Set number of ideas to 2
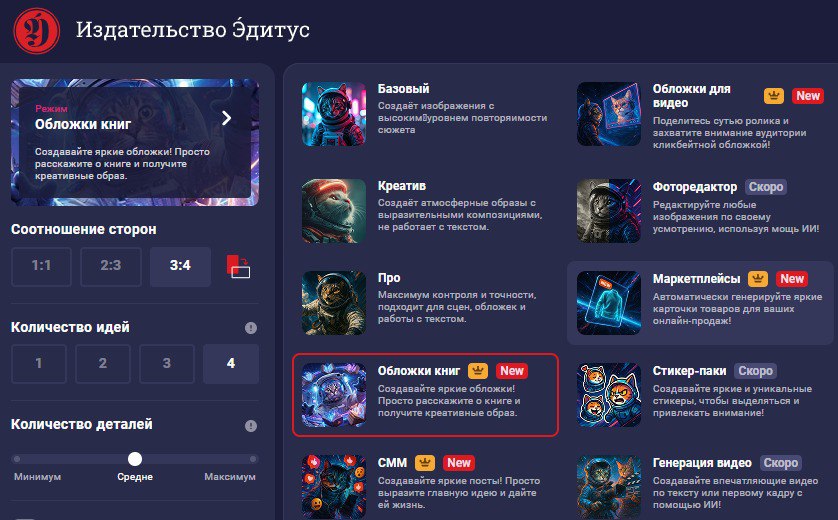 click(x=103, y=363)
